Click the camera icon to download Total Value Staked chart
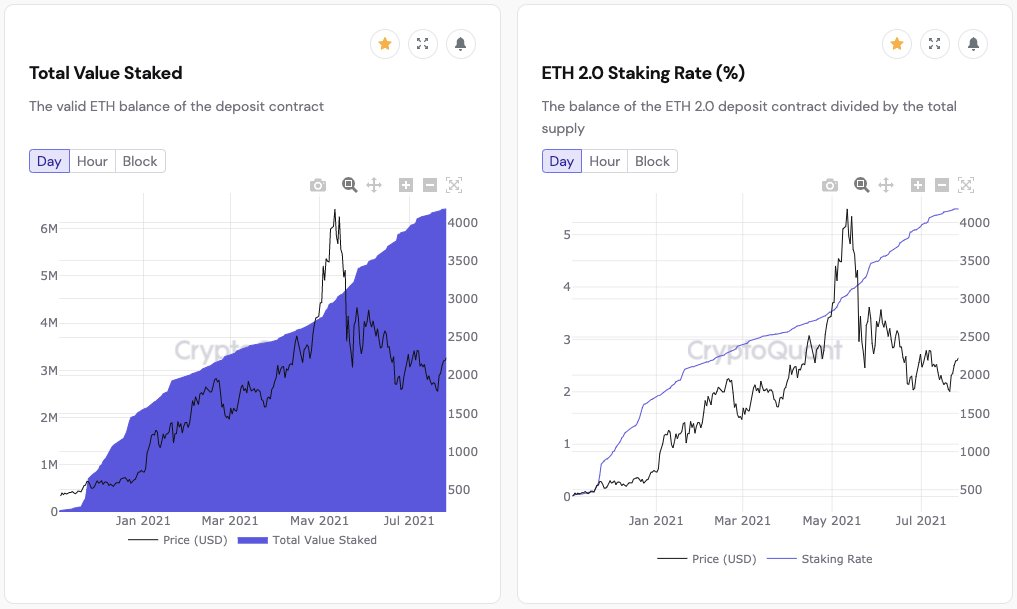Screen dimensions: 1017x609 [317, 185]
